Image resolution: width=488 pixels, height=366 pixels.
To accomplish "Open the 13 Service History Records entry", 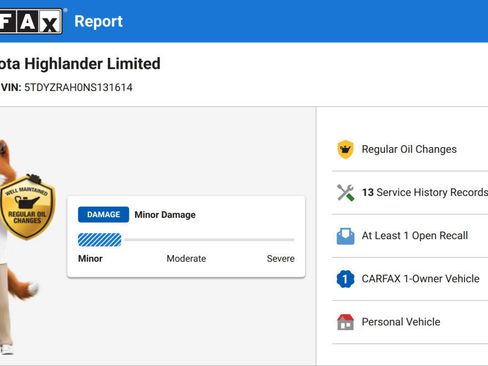I will [x=410, y=193].
